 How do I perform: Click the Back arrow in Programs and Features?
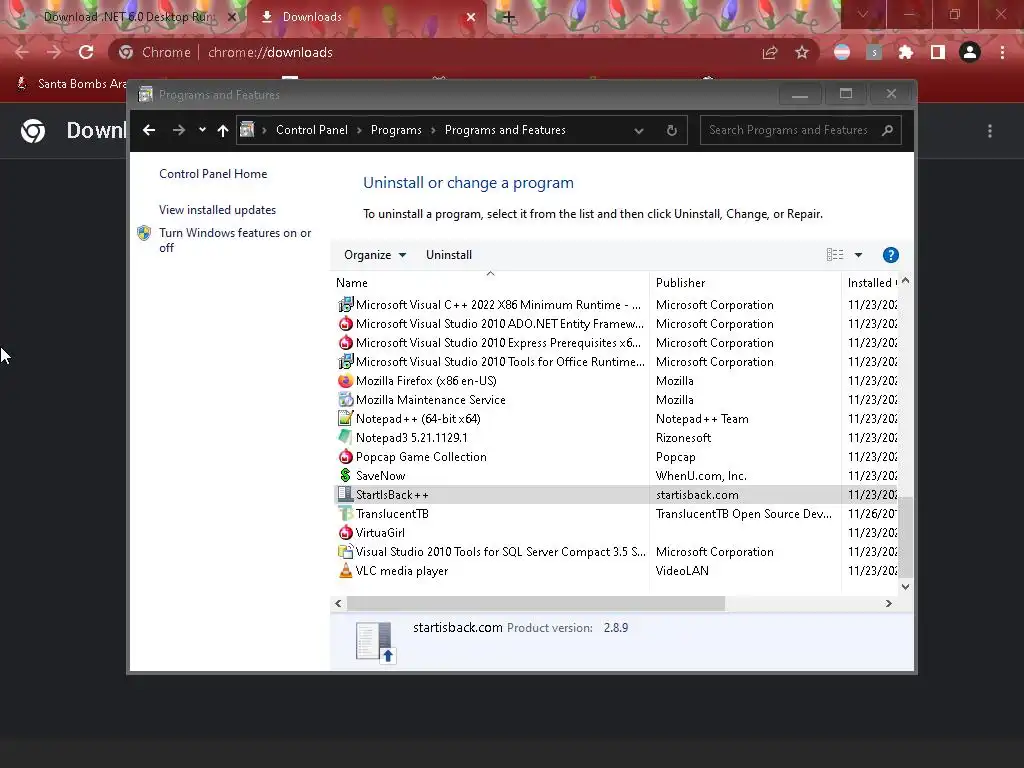[149, 130]
